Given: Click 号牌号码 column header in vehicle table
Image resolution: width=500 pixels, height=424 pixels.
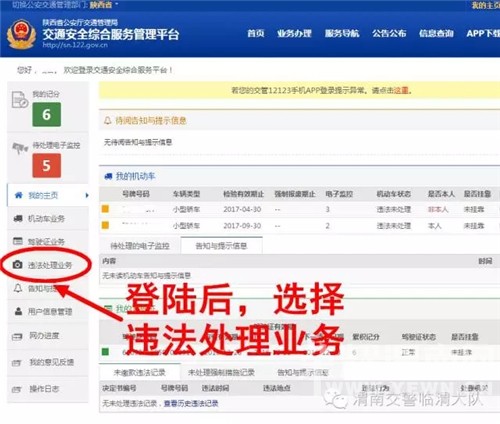Looking at the screenshot, I should click(136, 194).
